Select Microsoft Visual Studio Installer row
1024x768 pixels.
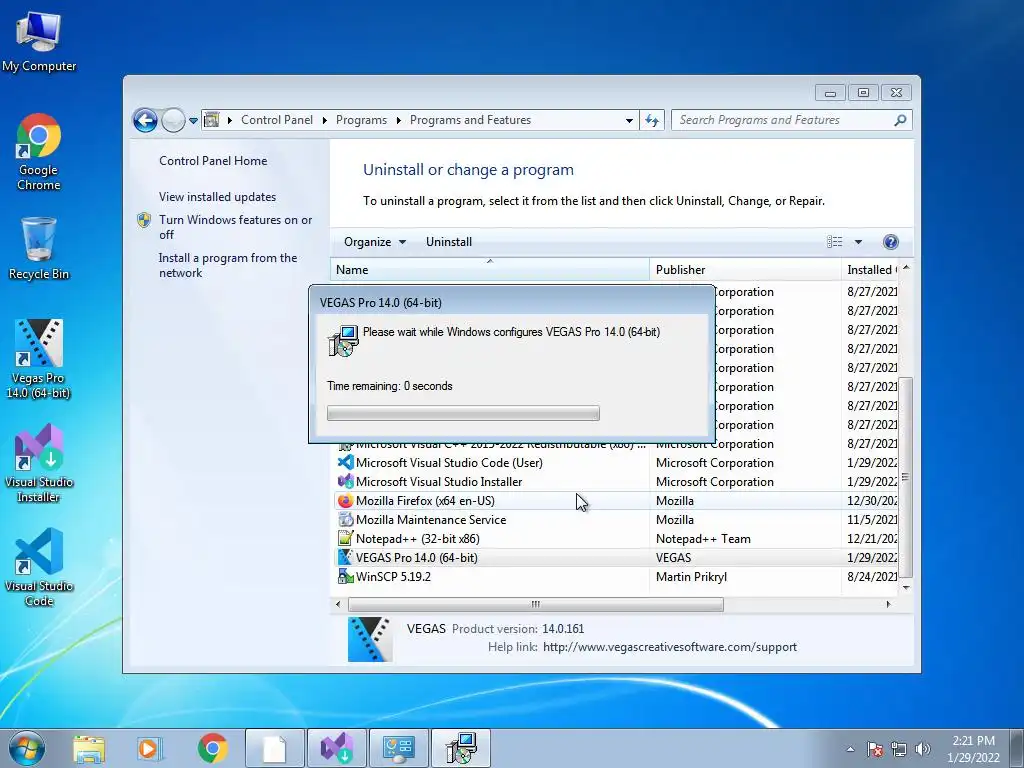click(616, 482)
